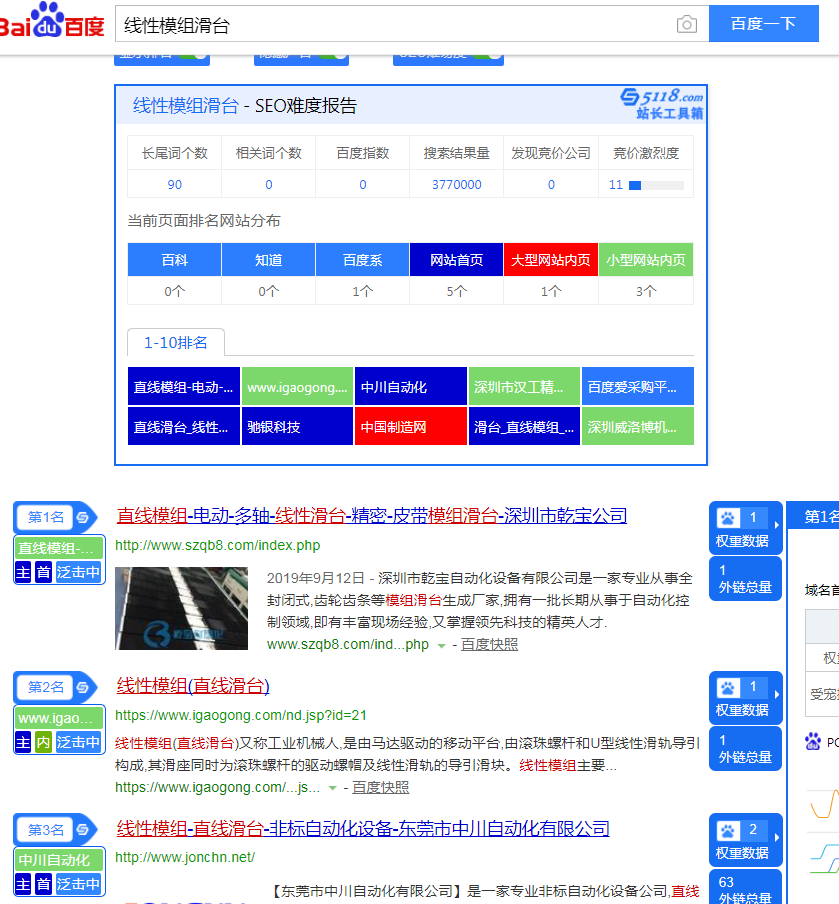Open result title 直线模组-电动-多轴-线性滑台
This screenshot has width=839, height=904.
[371, 515]
